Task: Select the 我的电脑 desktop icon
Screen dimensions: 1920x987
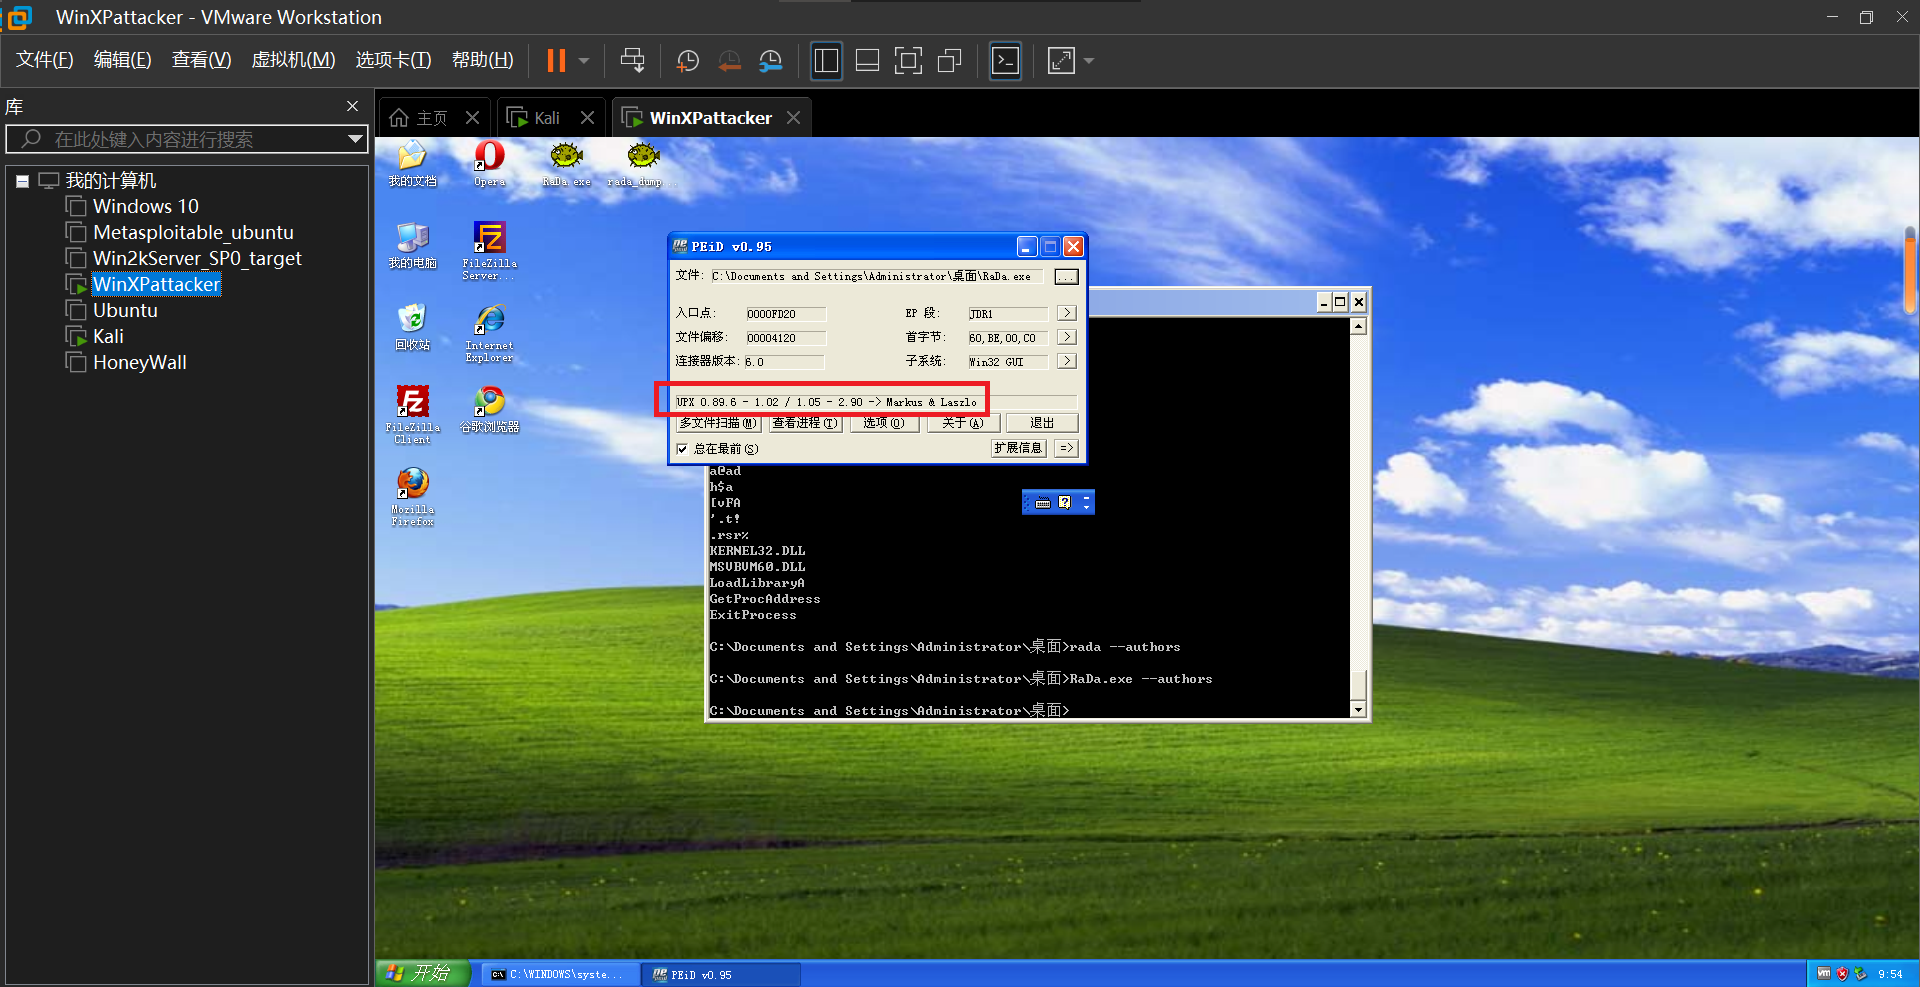Action: 412,247
